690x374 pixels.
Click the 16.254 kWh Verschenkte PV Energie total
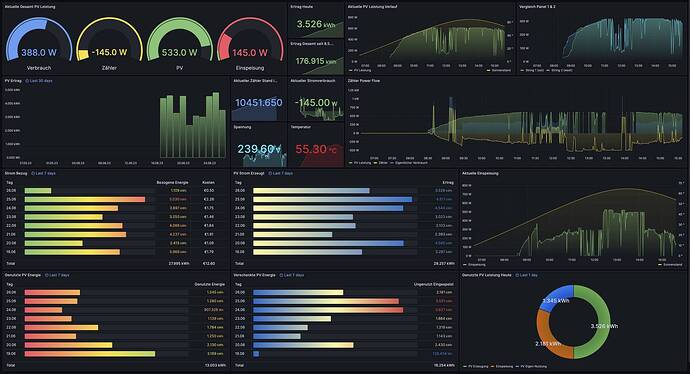click(444, 365)
